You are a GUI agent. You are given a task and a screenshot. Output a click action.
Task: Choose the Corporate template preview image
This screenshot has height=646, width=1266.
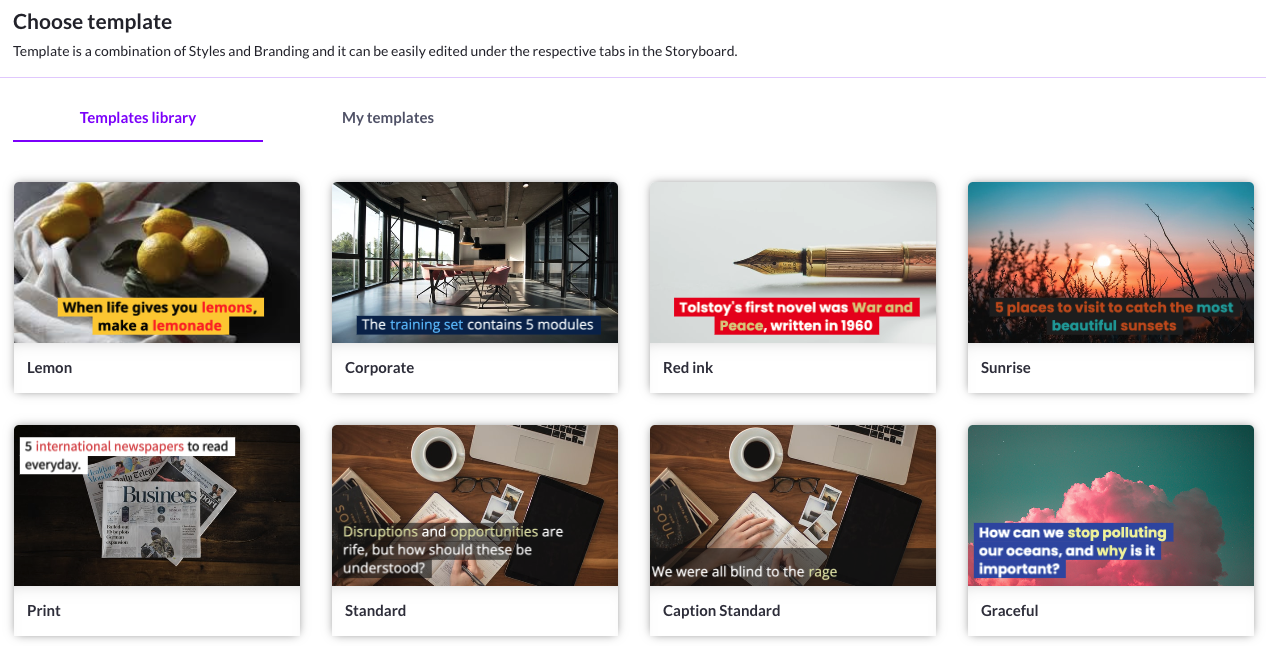(475, 262)
